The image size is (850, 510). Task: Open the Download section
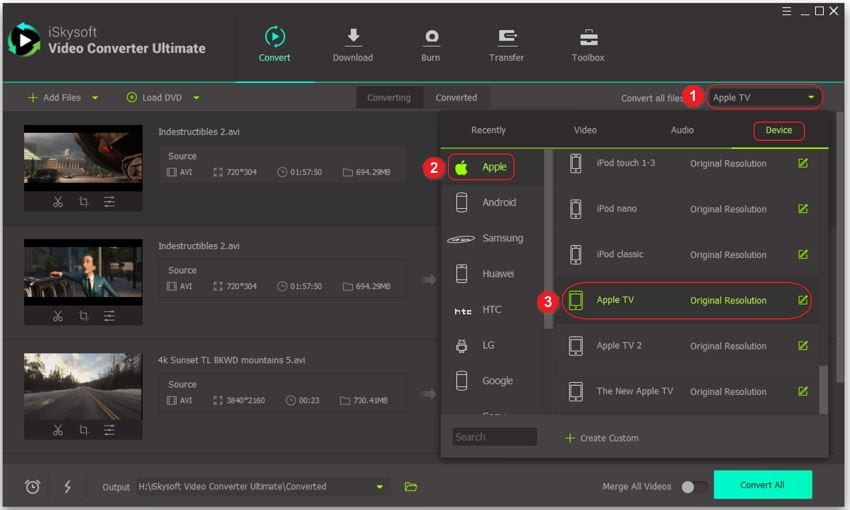(x=353, y=44)
